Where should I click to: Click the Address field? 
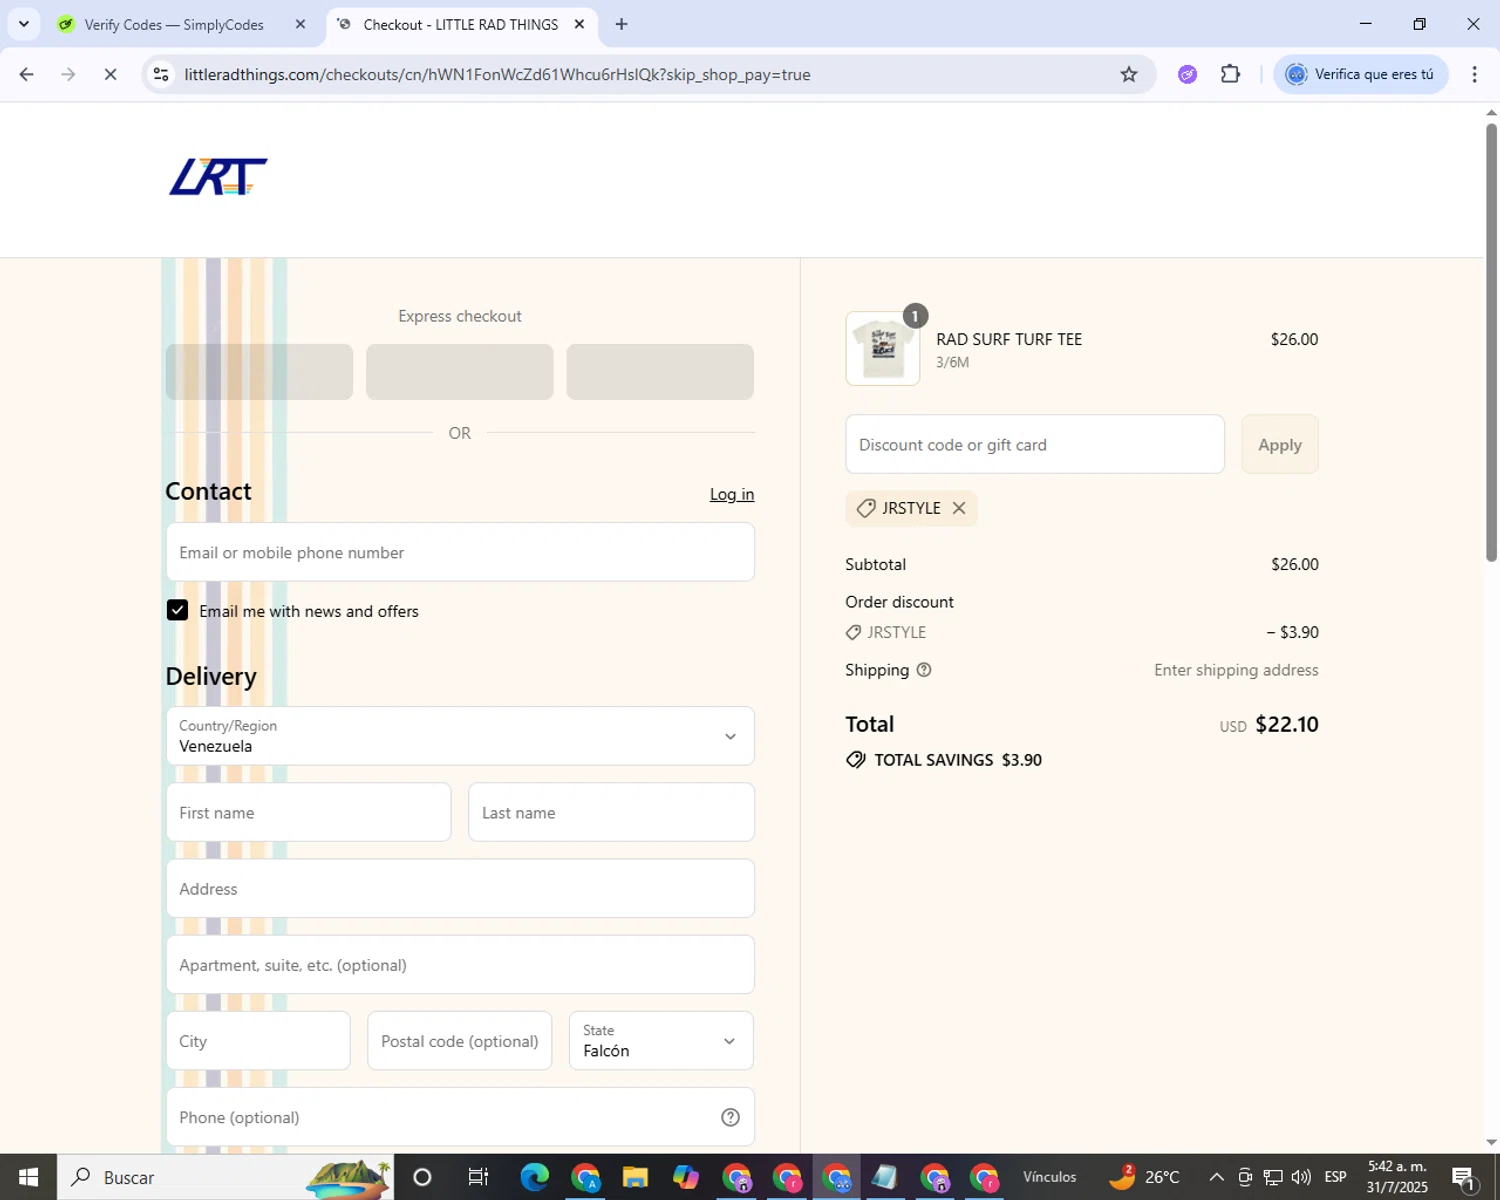pos(460,888)
